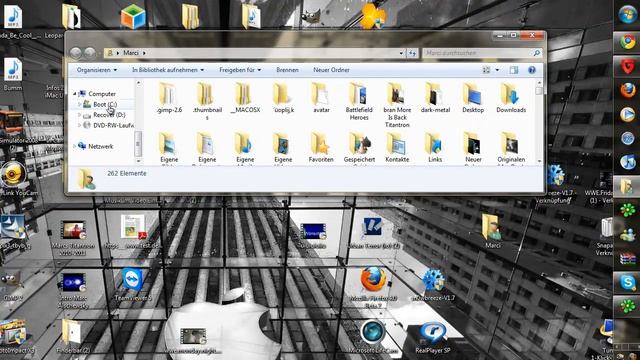The image size is (640, 360).
Task: Select the 'snowbreeze-V1.7 - Verknüpfung' desktop shortcut
Action: 555,184
